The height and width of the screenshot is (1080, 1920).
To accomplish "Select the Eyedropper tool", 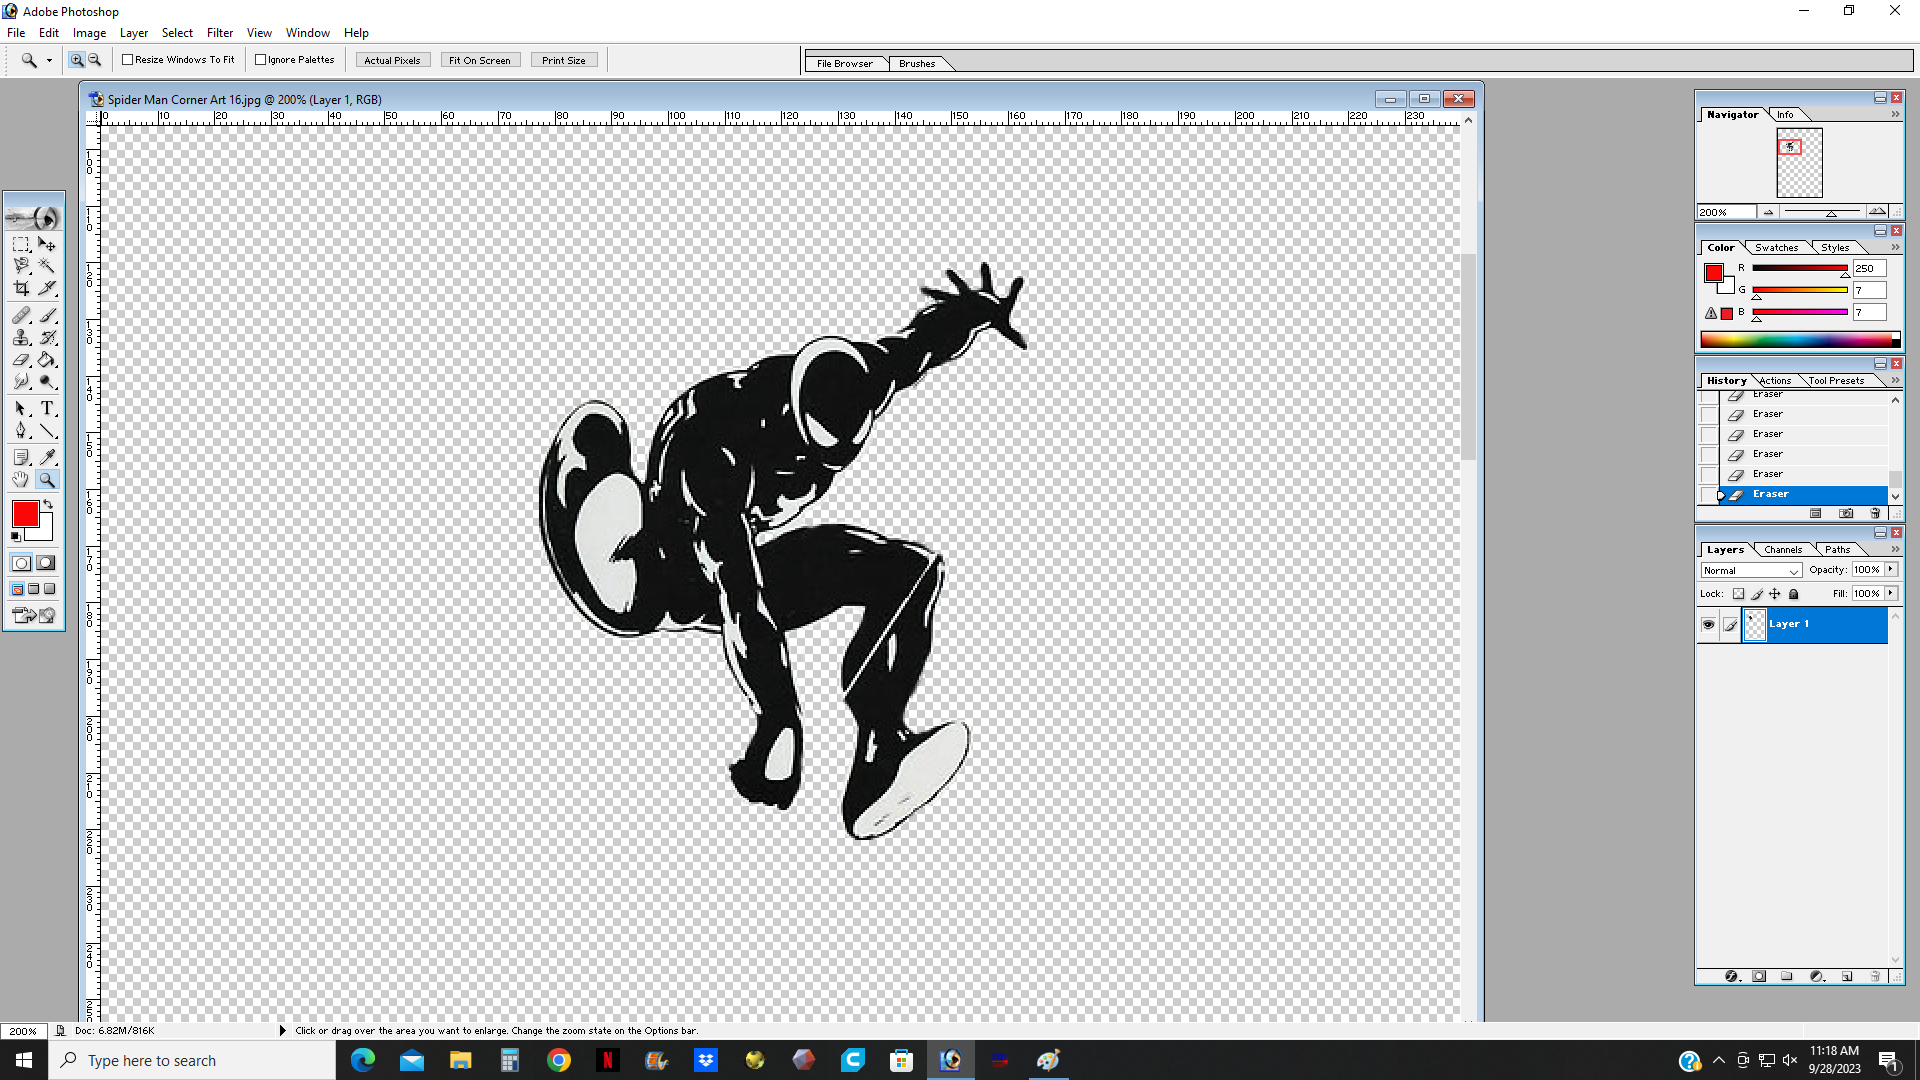I will point(47,457).
